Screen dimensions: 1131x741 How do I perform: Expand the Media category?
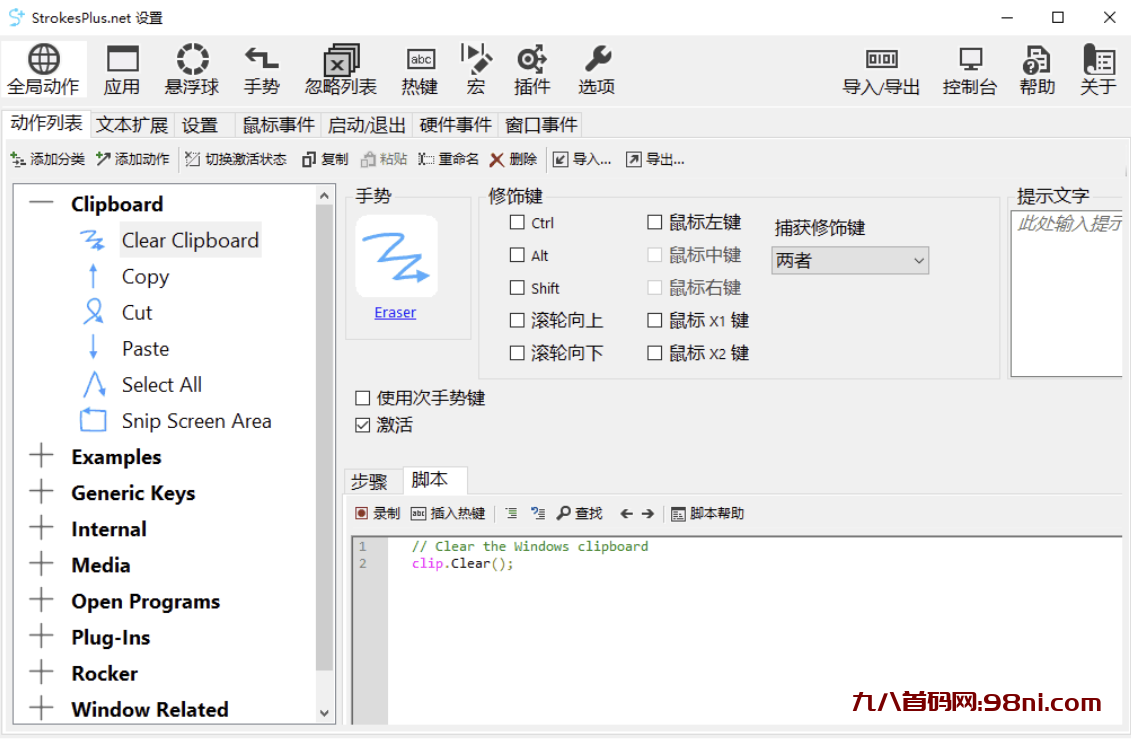pyautogui.click(x=41, y=564)
